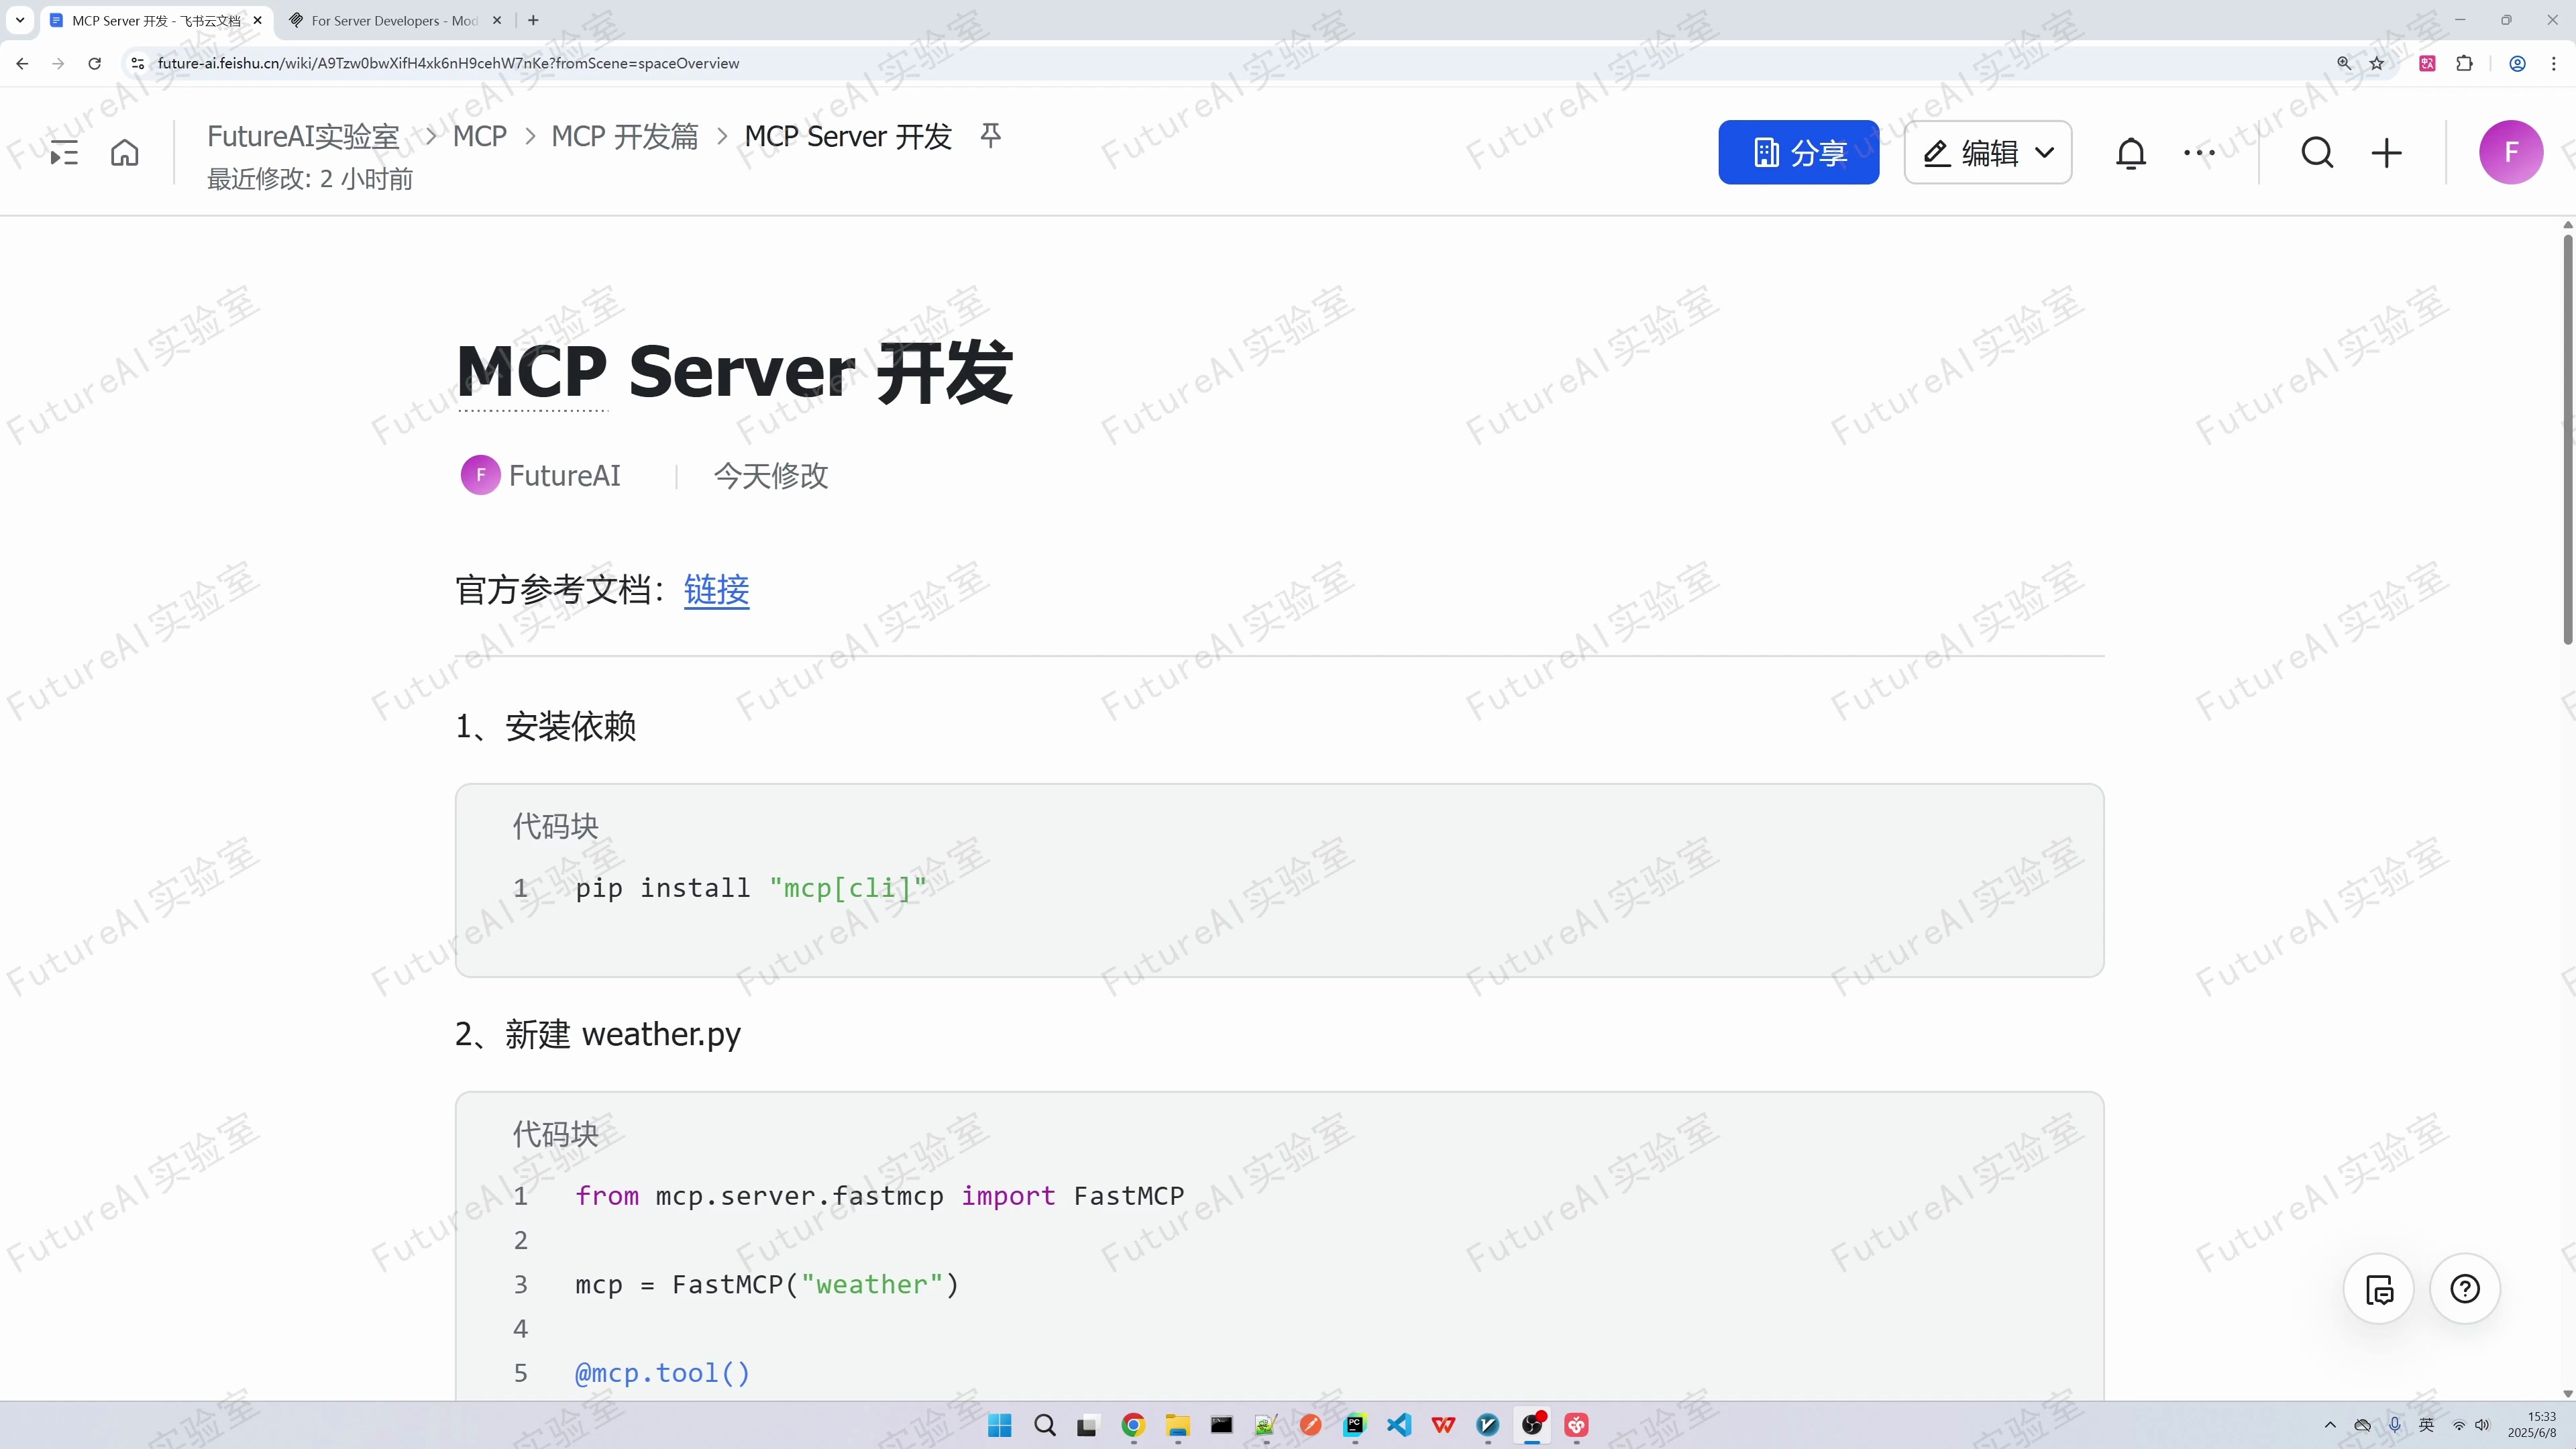The width and height of the screenshot is (2576, 1449).
Task: Open the browser tab search dropdown
Action: [x=20, y=20]
